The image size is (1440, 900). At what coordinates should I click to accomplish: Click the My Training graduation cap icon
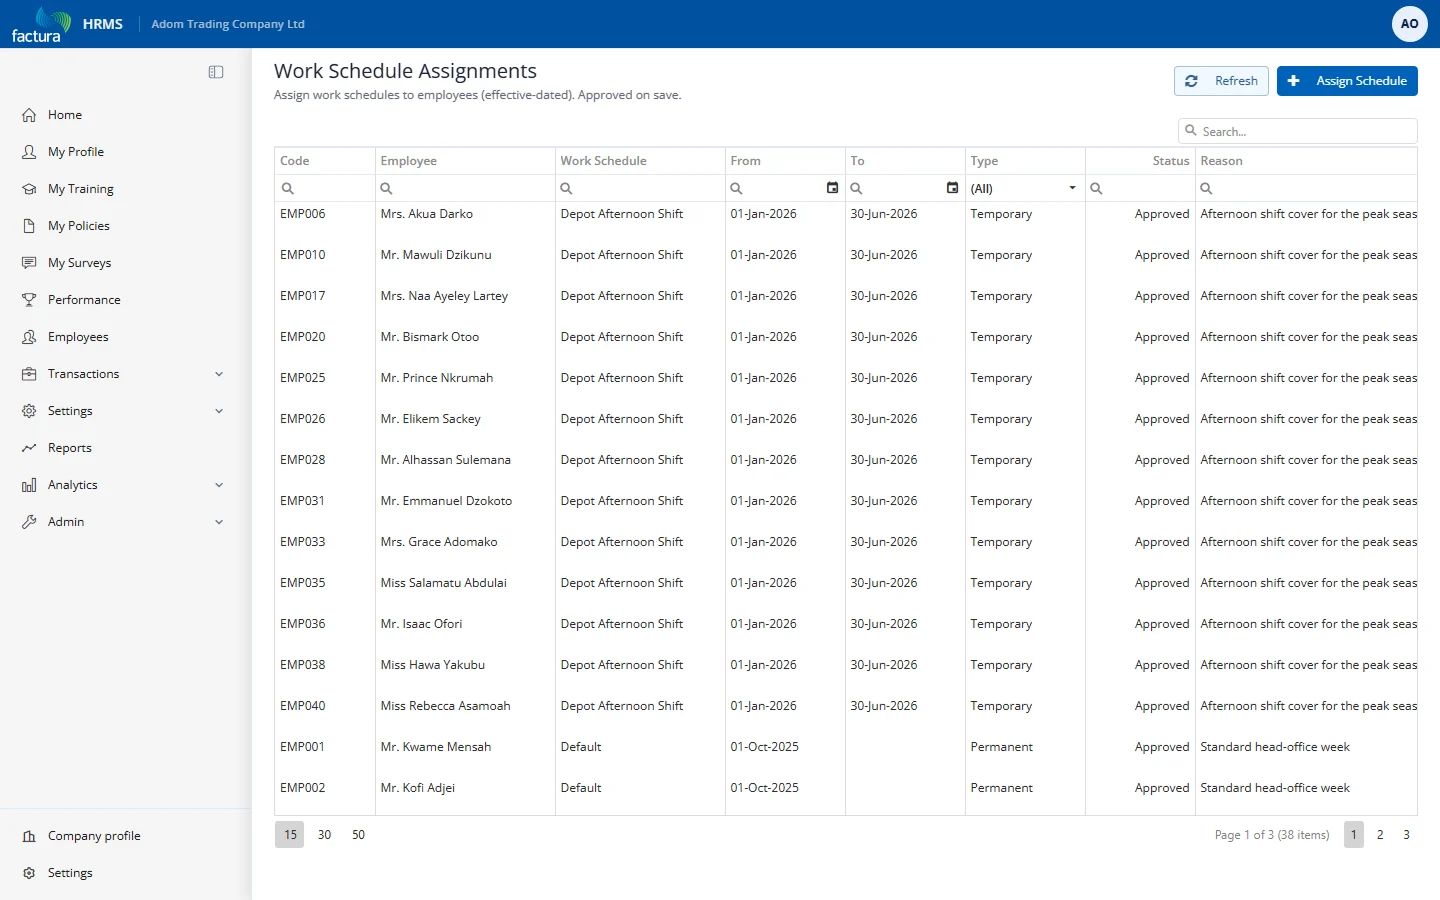(29, 189)
